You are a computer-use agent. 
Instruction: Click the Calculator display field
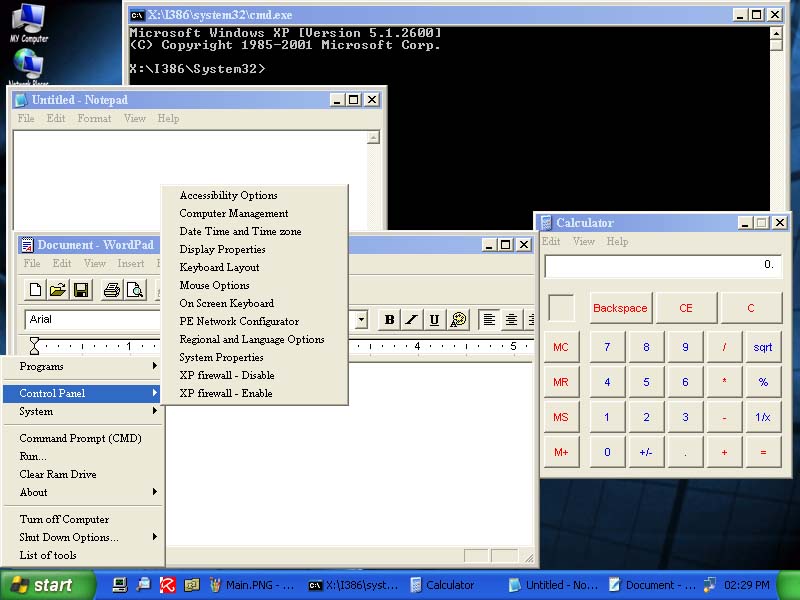click(x=662, y=266)
